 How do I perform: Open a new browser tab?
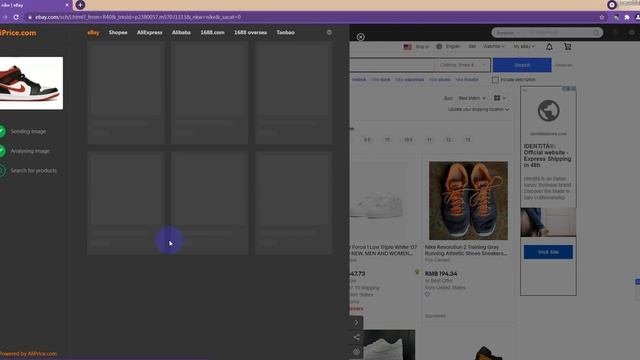click(x=80, y=5)
